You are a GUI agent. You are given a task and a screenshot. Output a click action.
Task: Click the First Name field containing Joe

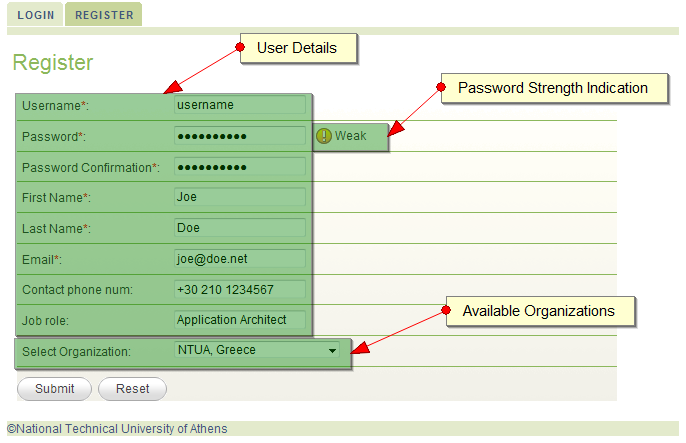click(240, 197)
